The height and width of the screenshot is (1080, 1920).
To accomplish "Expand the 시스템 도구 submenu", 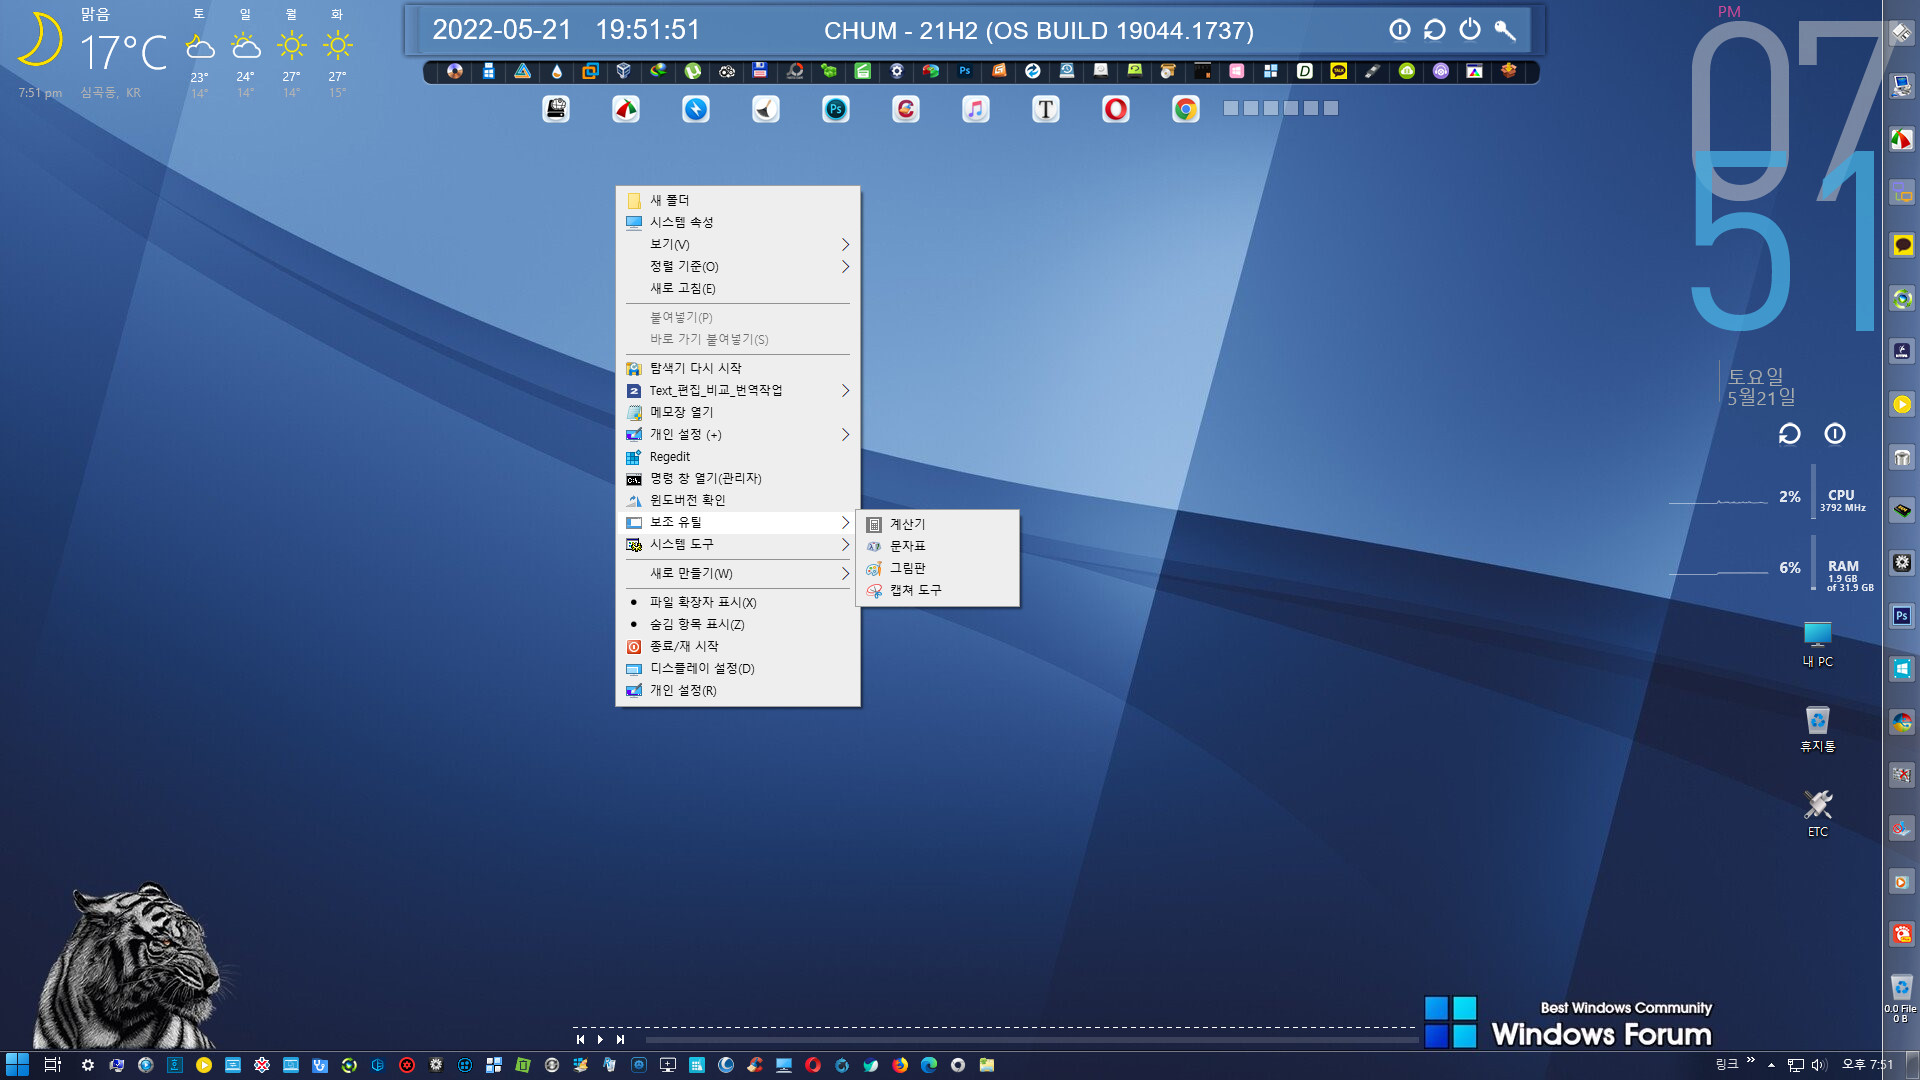I will coord(738,544).
